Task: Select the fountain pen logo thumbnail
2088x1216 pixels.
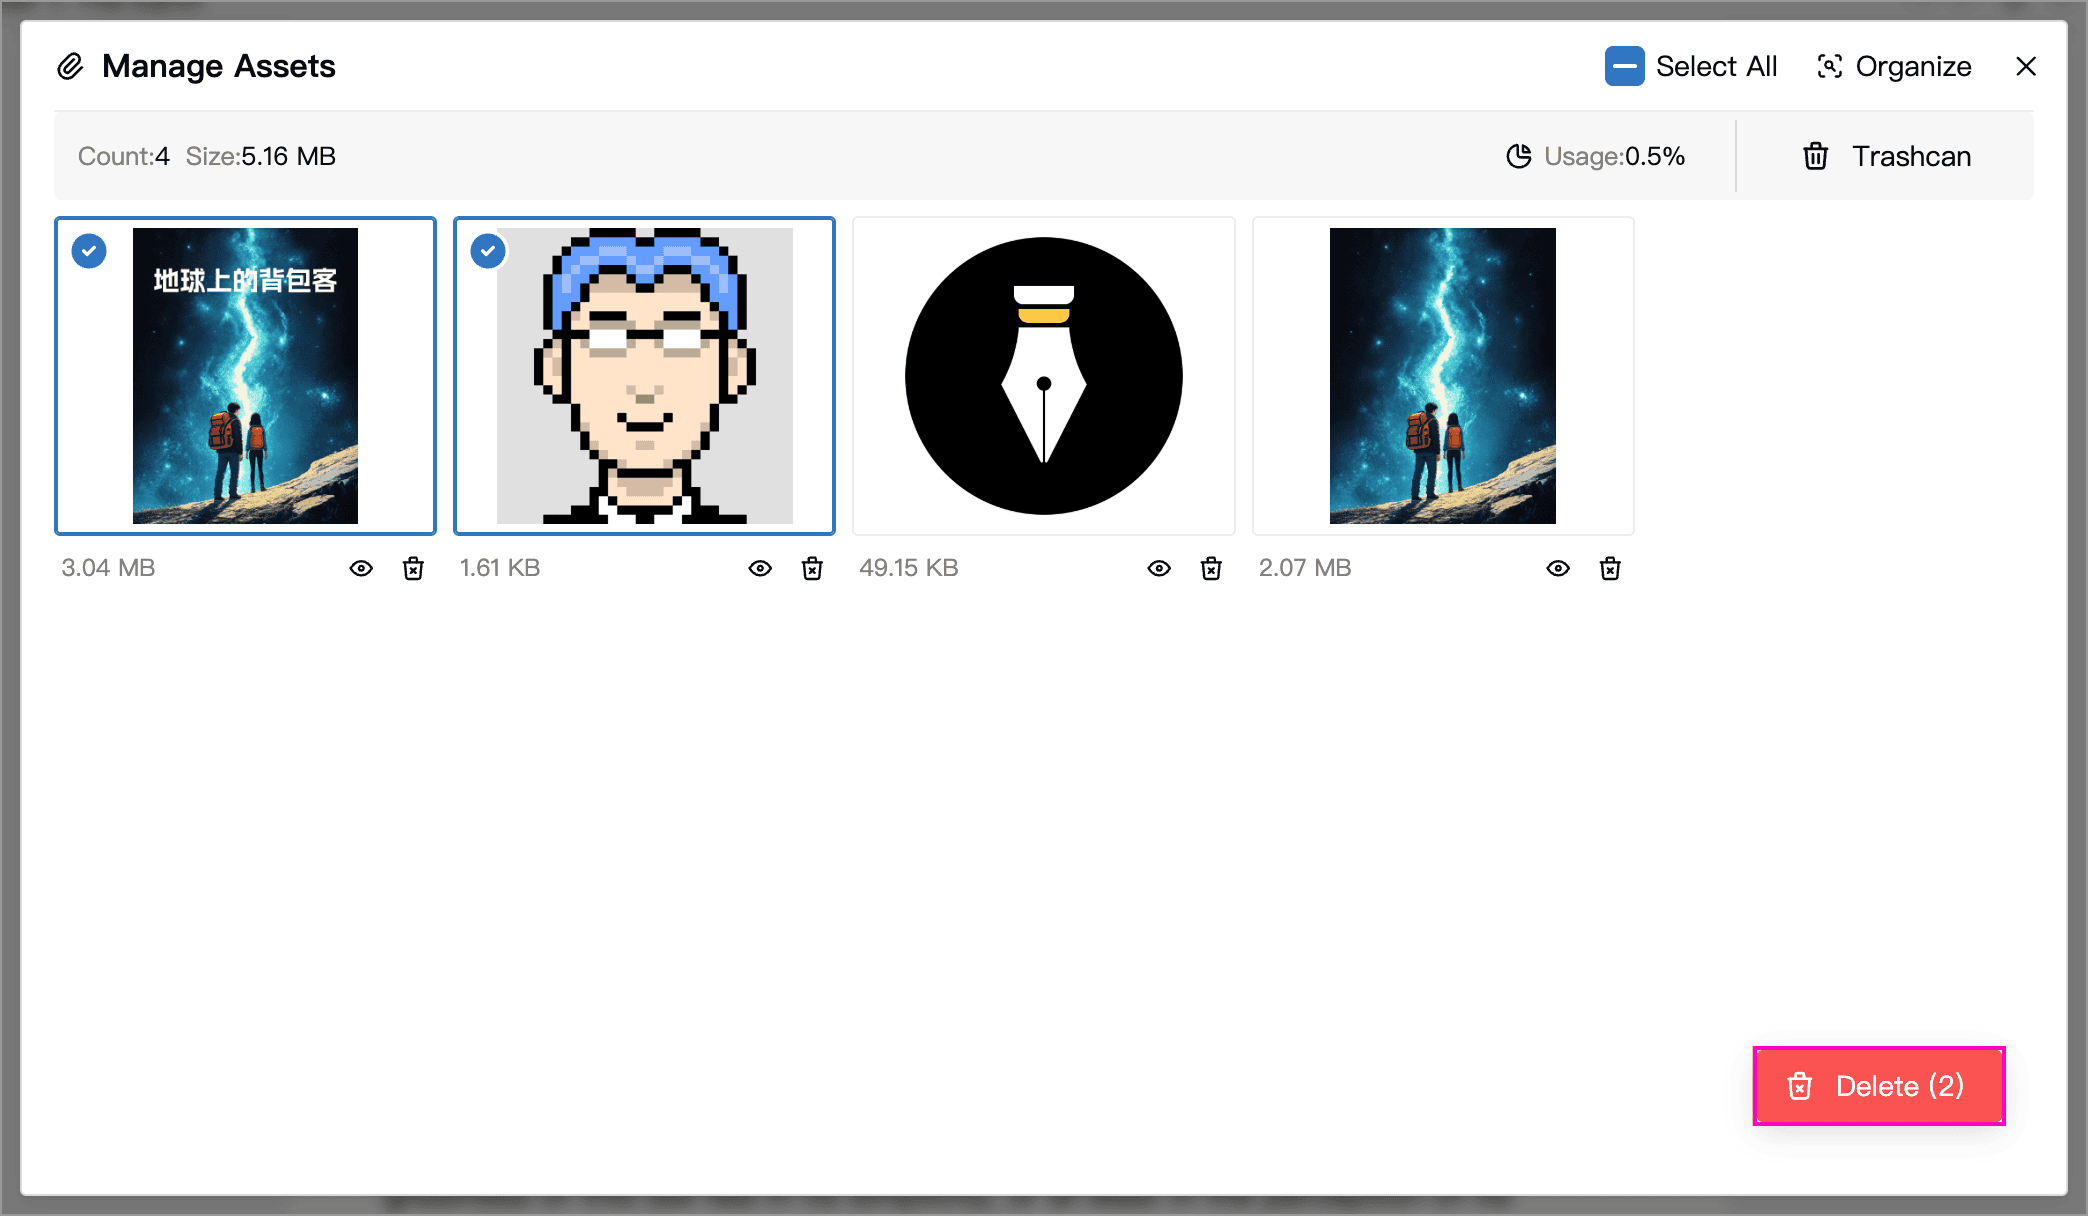Action: pos(1044,376)
